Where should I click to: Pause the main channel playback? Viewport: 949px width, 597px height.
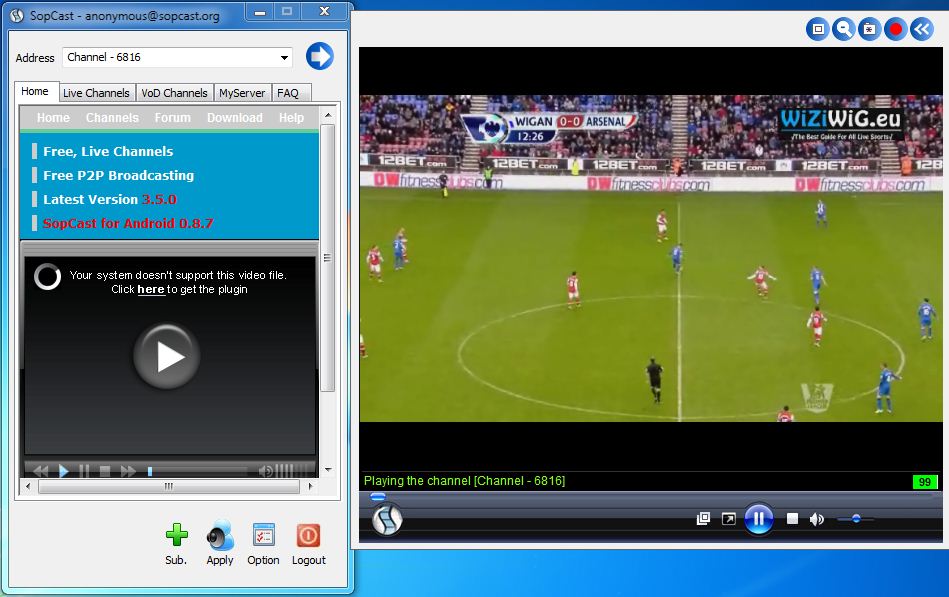tap(759, 519)
